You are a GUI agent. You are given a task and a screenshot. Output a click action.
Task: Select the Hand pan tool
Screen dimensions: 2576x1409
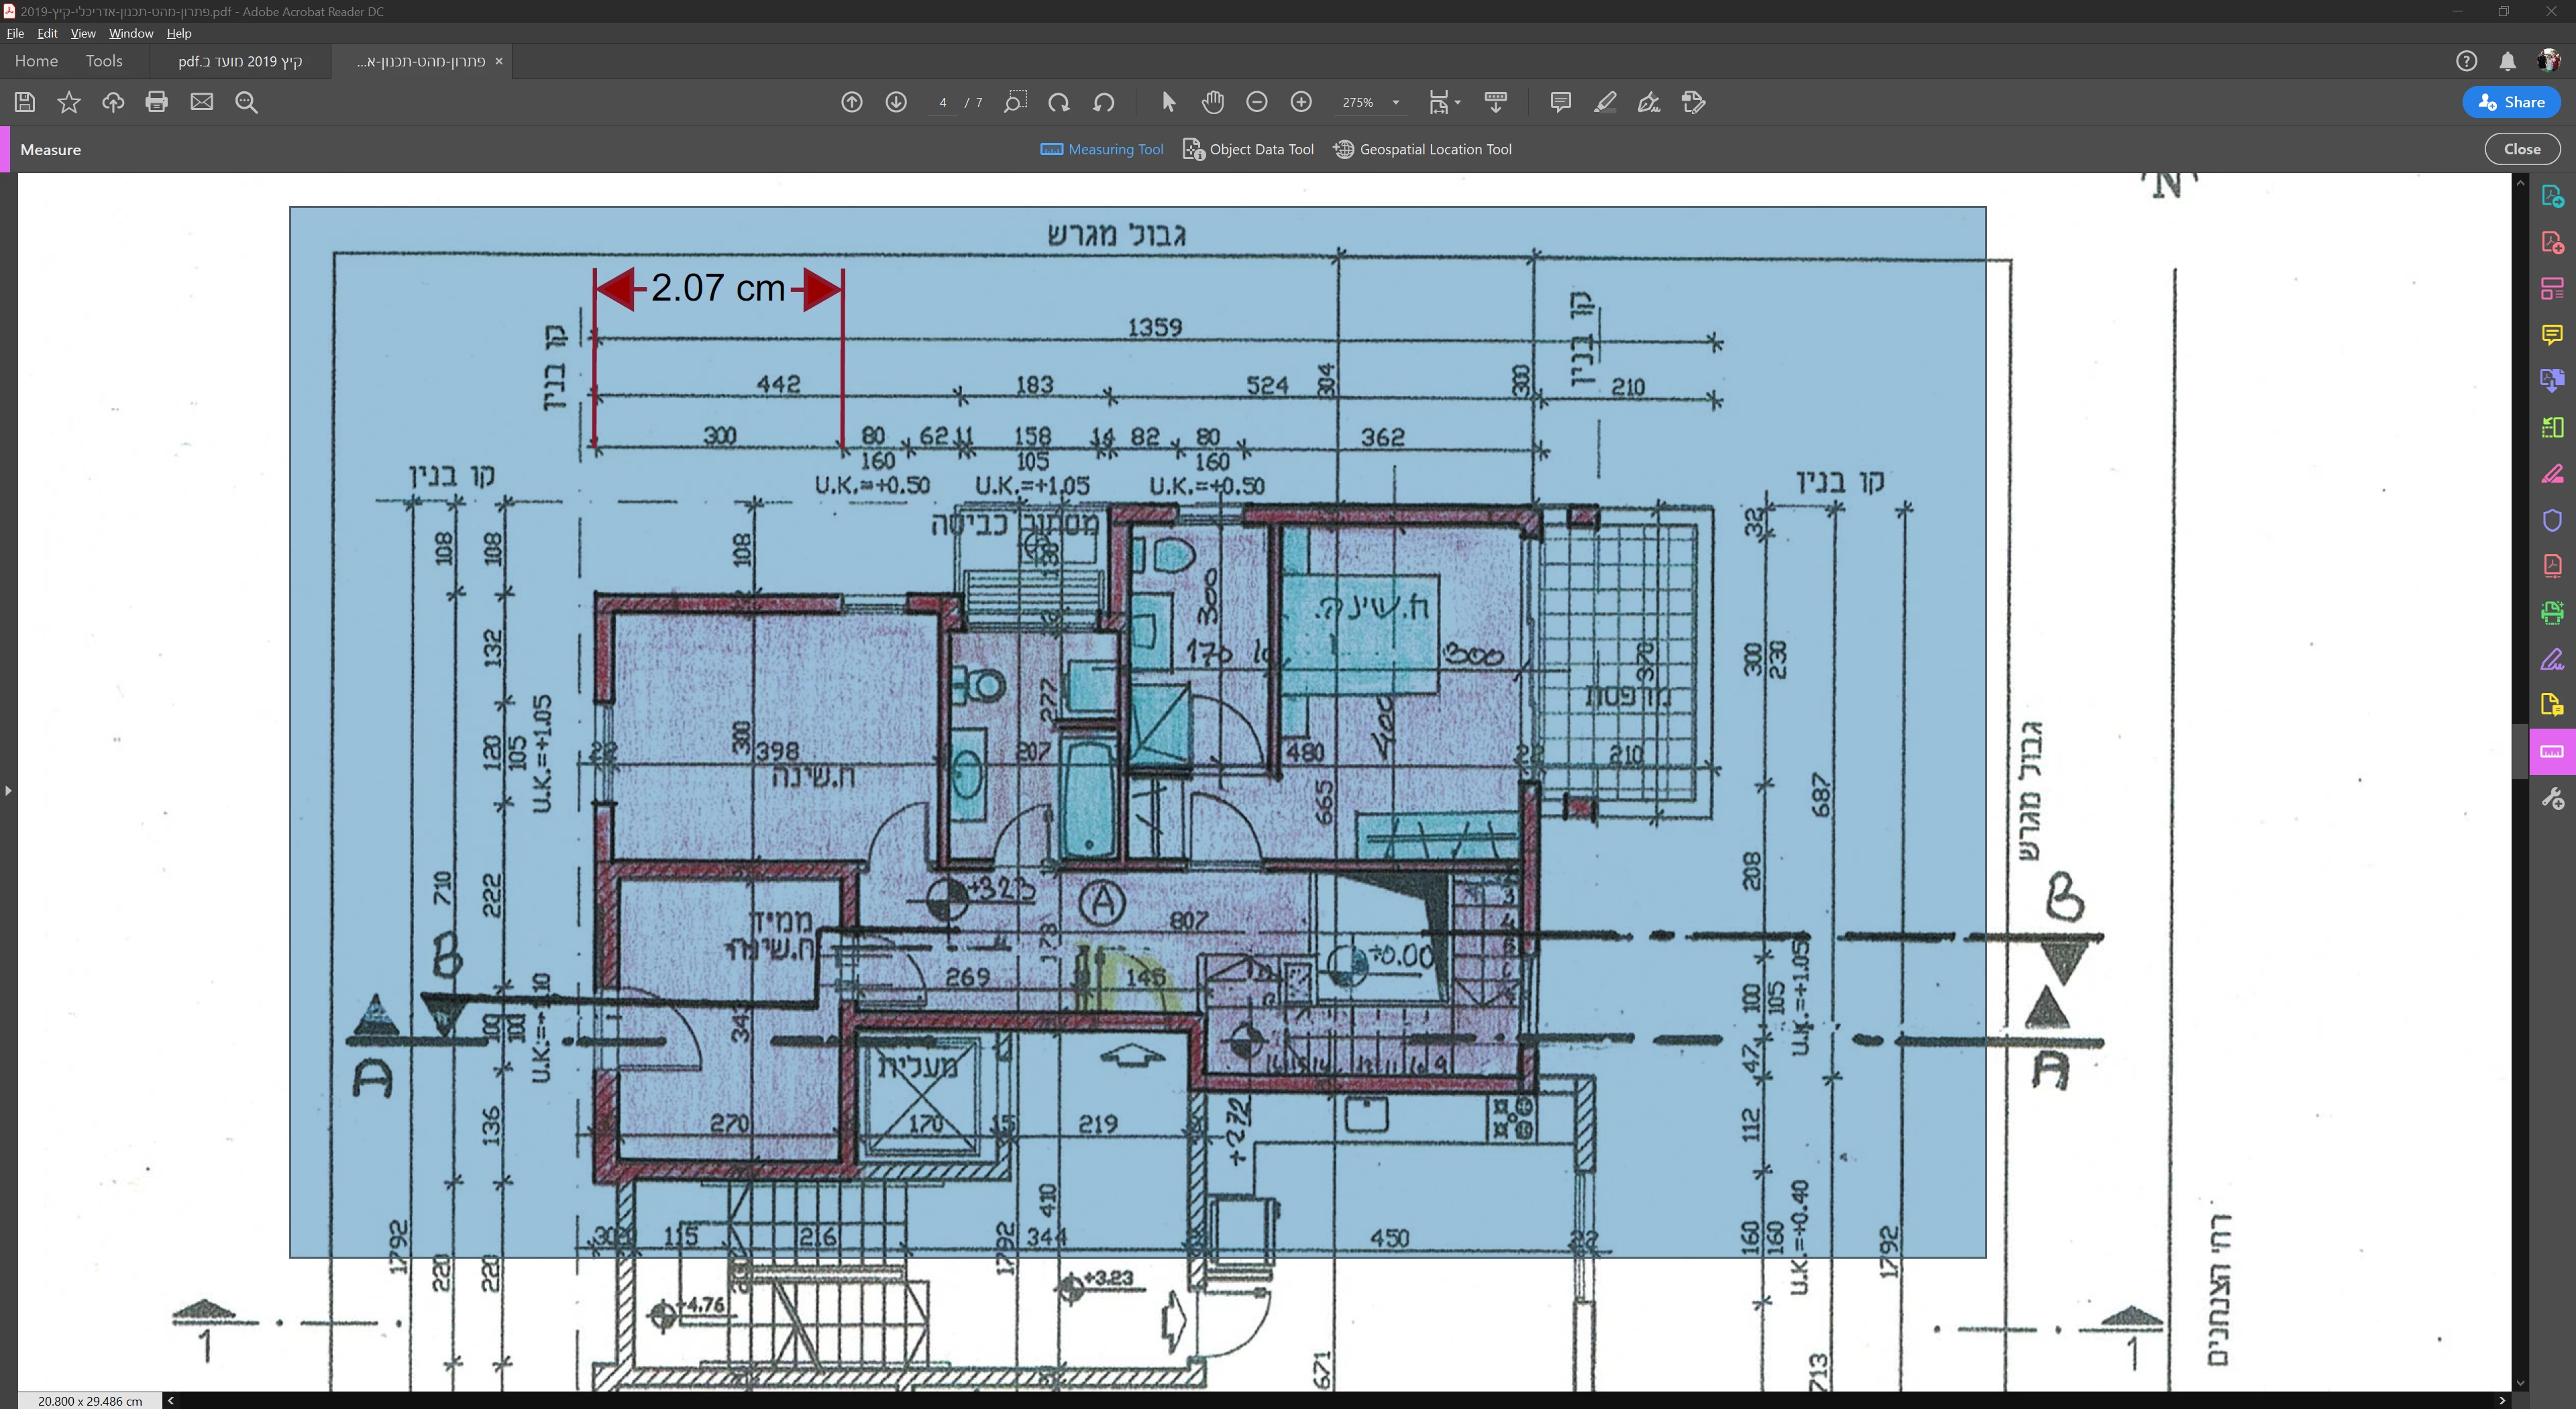point(1212,102)
